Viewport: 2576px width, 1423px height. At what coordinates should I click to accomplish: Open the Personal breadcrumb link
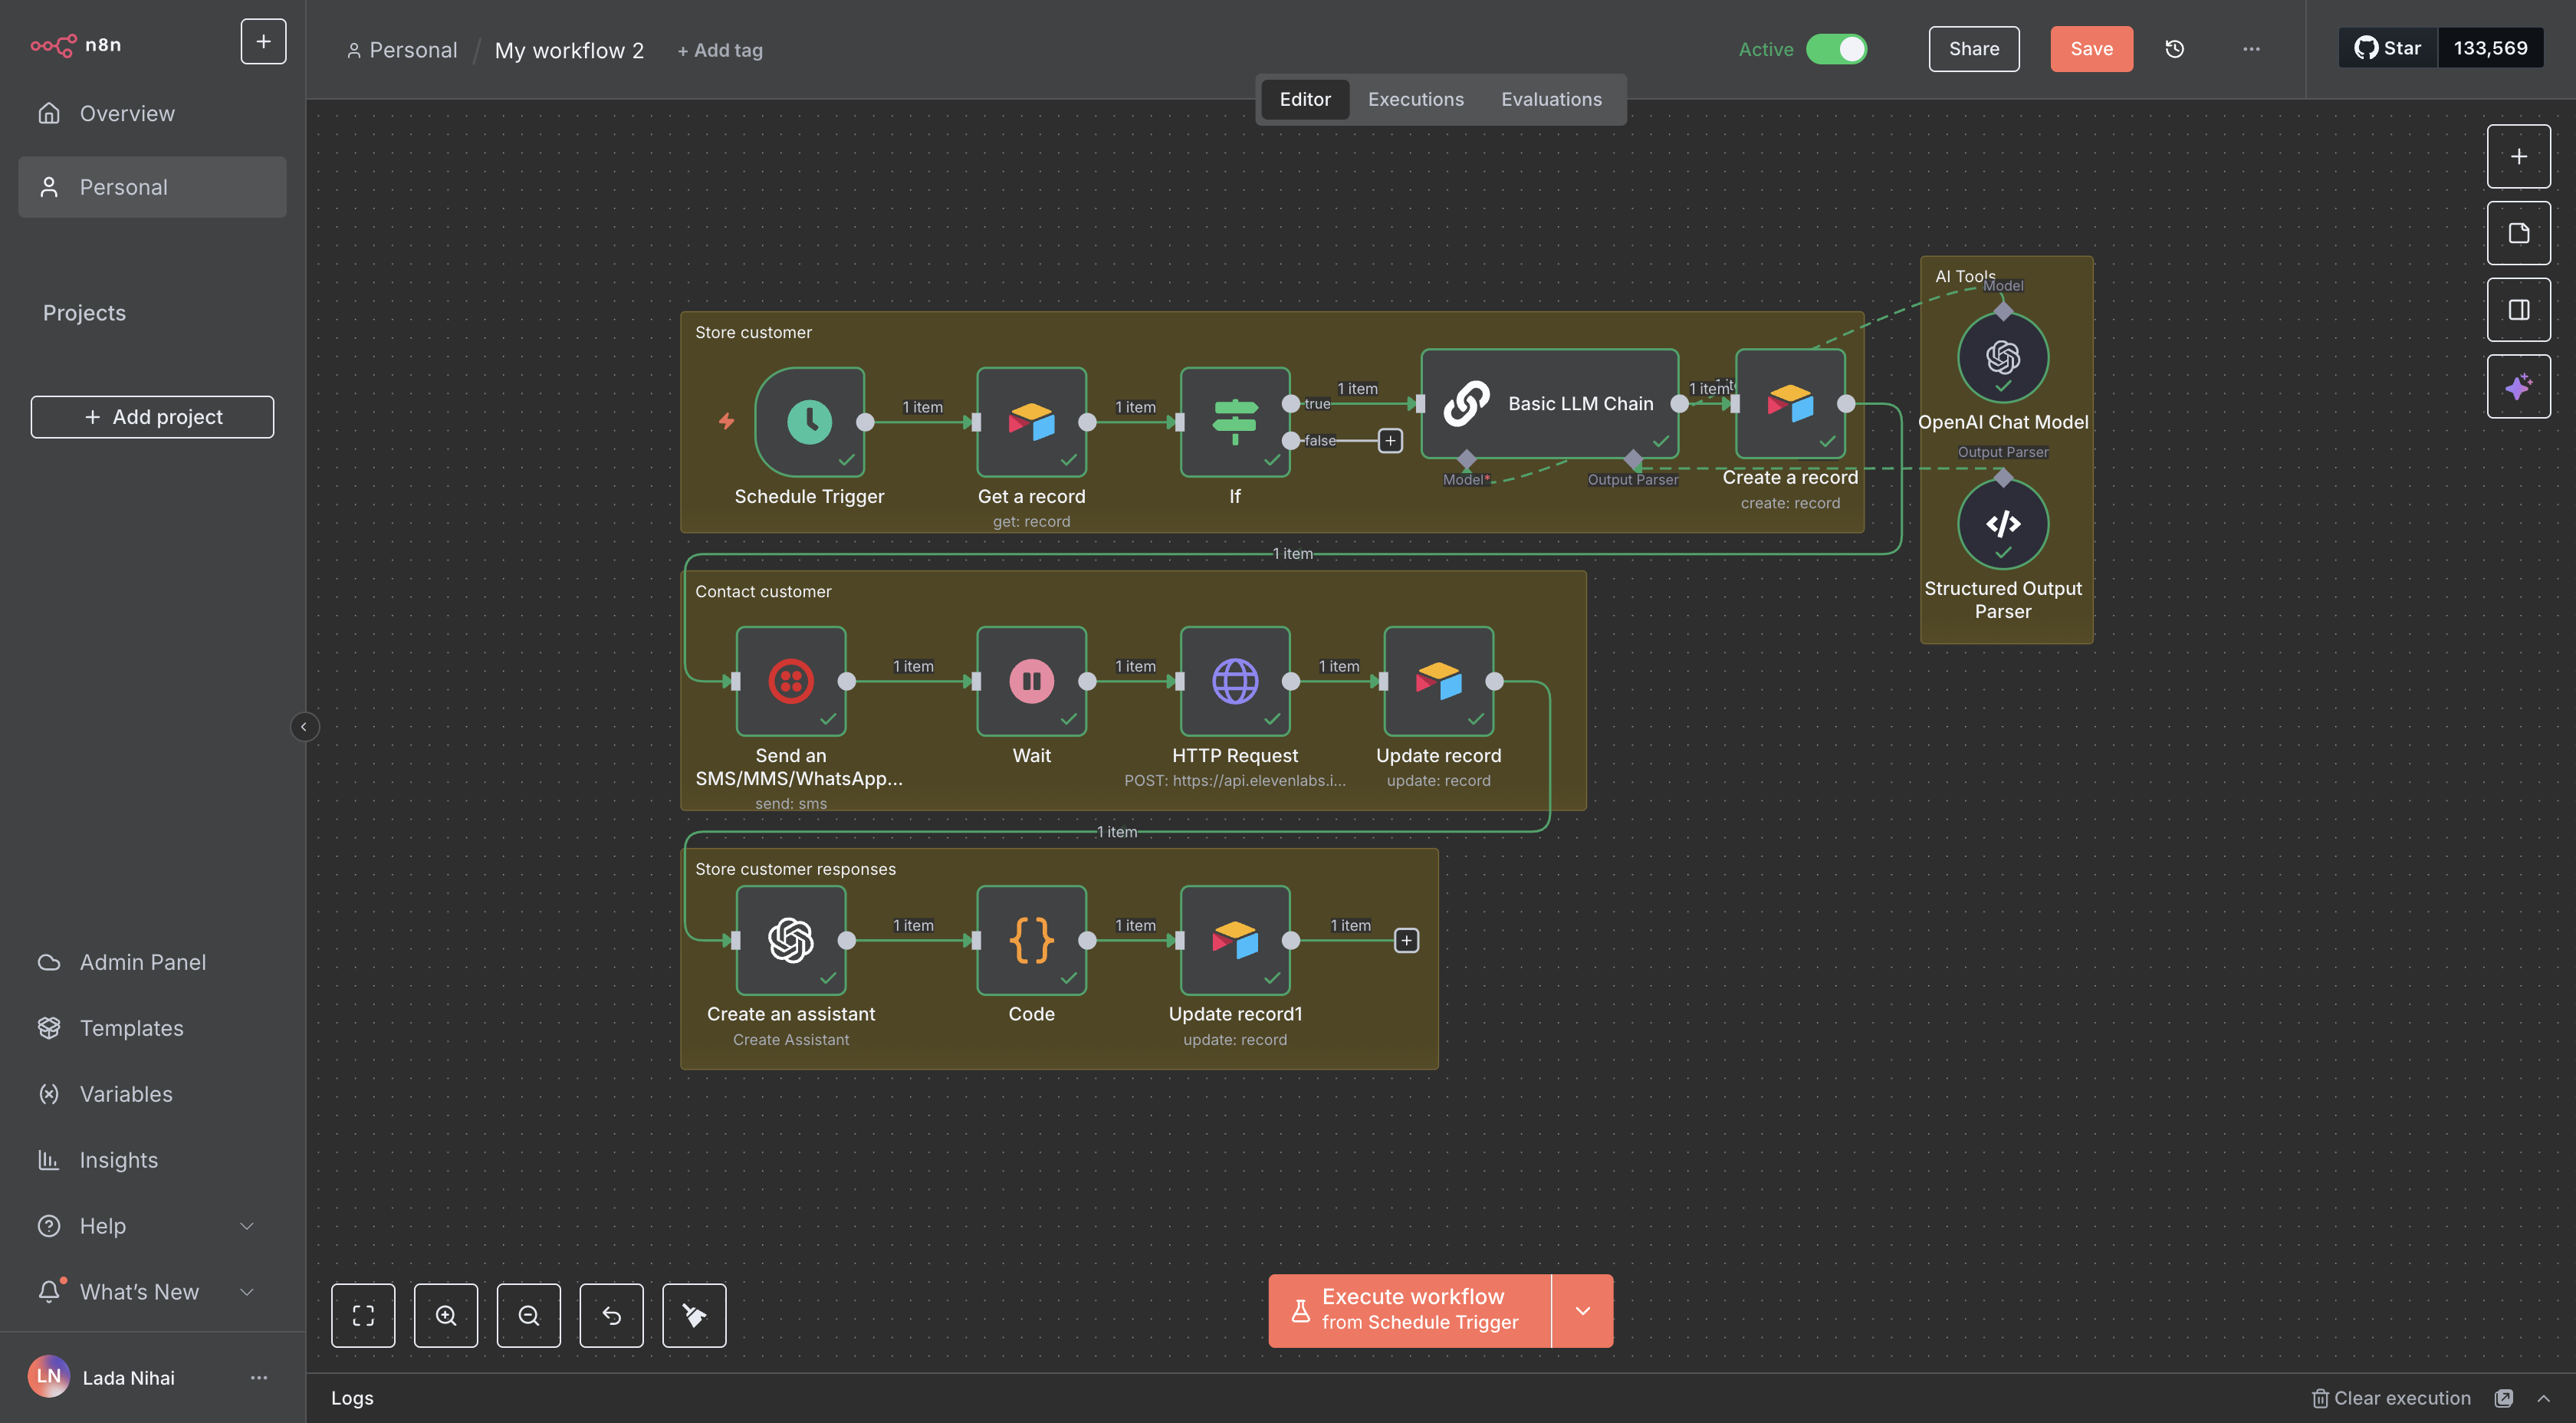click(402, 50)
